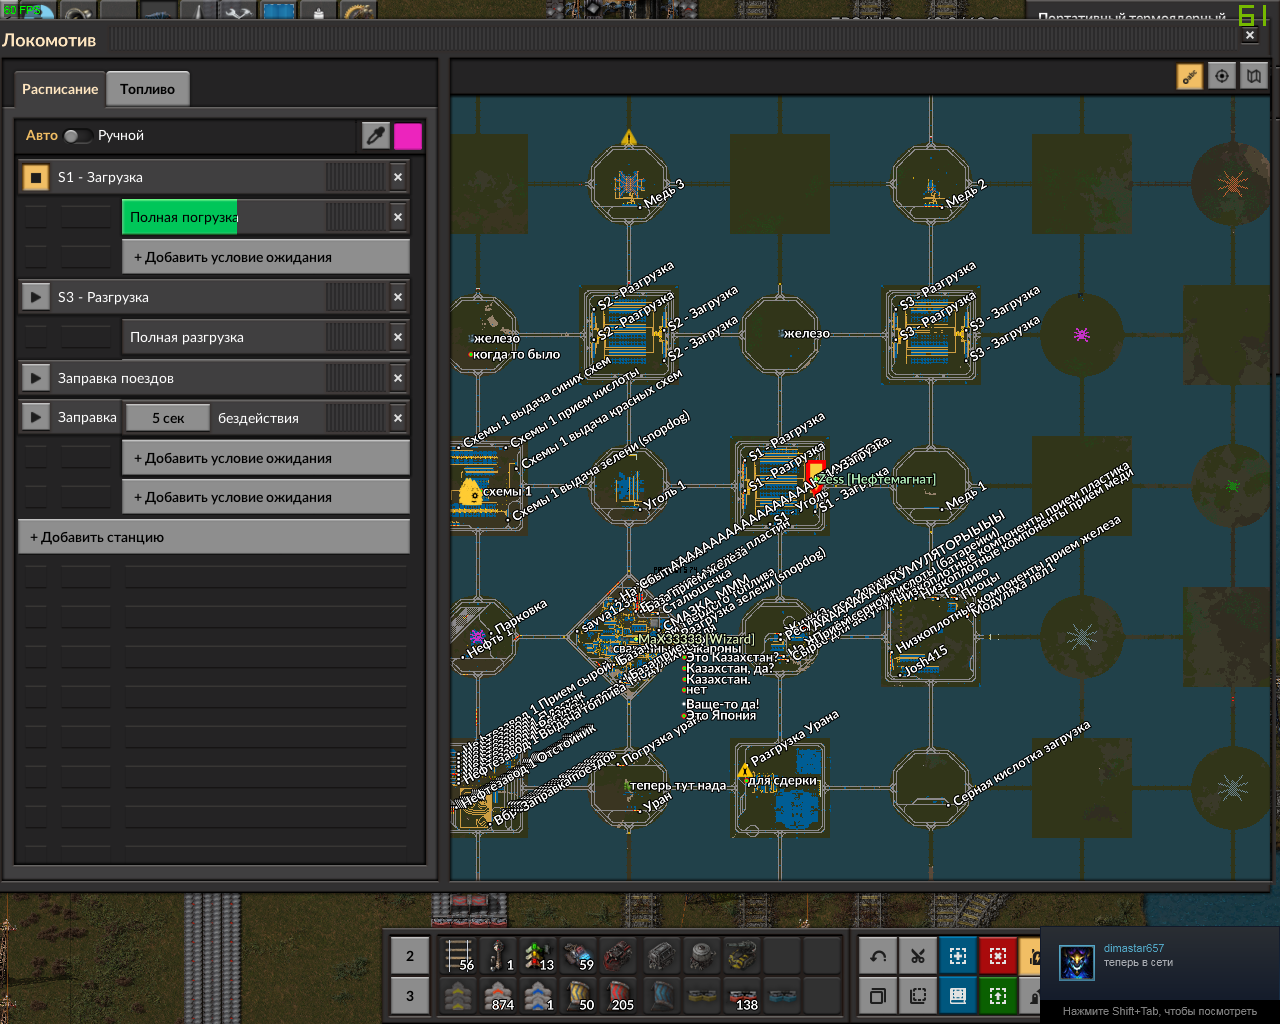Select the yellow underground belt with count 50
Viewport: 1280px width, 1024px height.
click(x=580, y=996)
